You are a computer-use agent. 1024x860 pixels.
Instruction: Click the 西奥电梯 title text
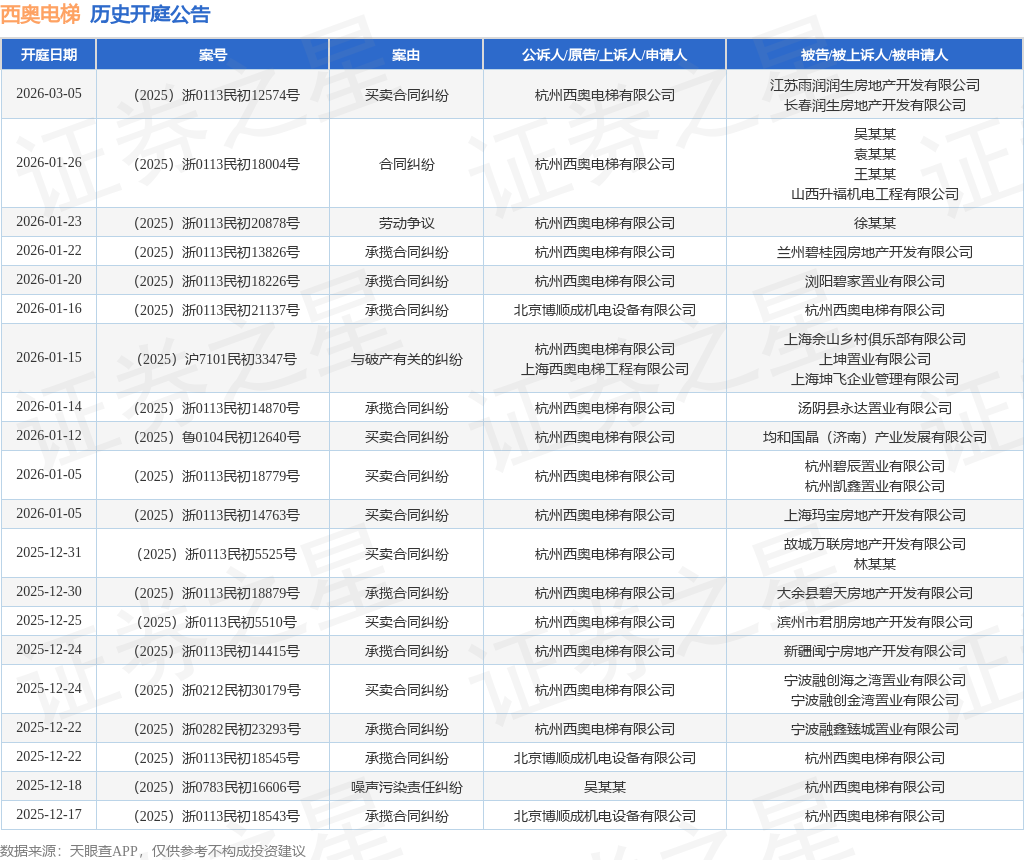point(40,14)
